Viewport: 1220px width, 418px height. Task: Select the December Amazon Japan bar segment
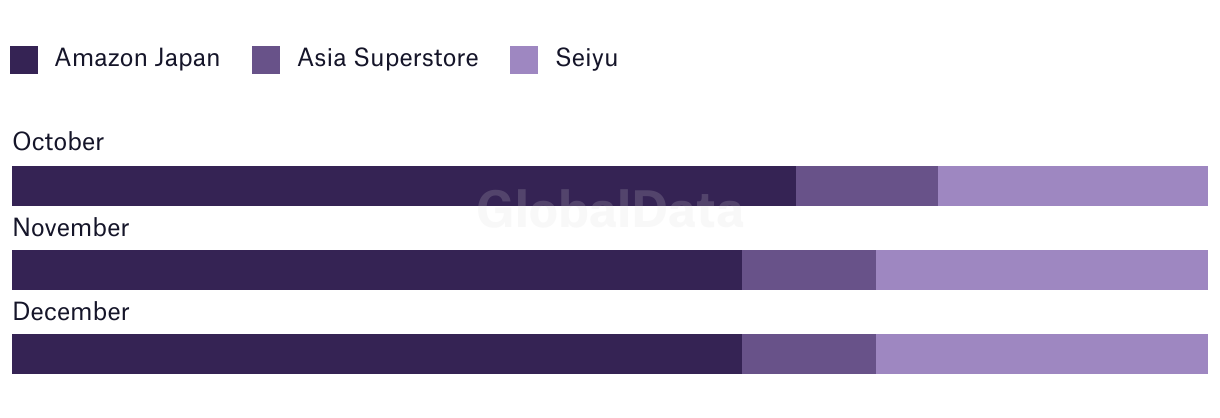point(377,354)
